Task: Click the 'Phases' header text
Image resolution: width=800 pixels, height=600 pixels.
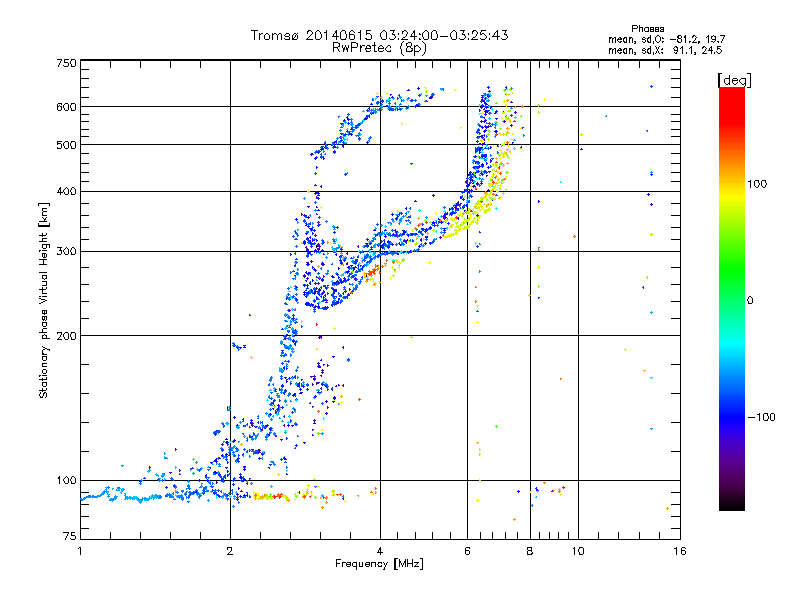Action: (x=647, y=29)
